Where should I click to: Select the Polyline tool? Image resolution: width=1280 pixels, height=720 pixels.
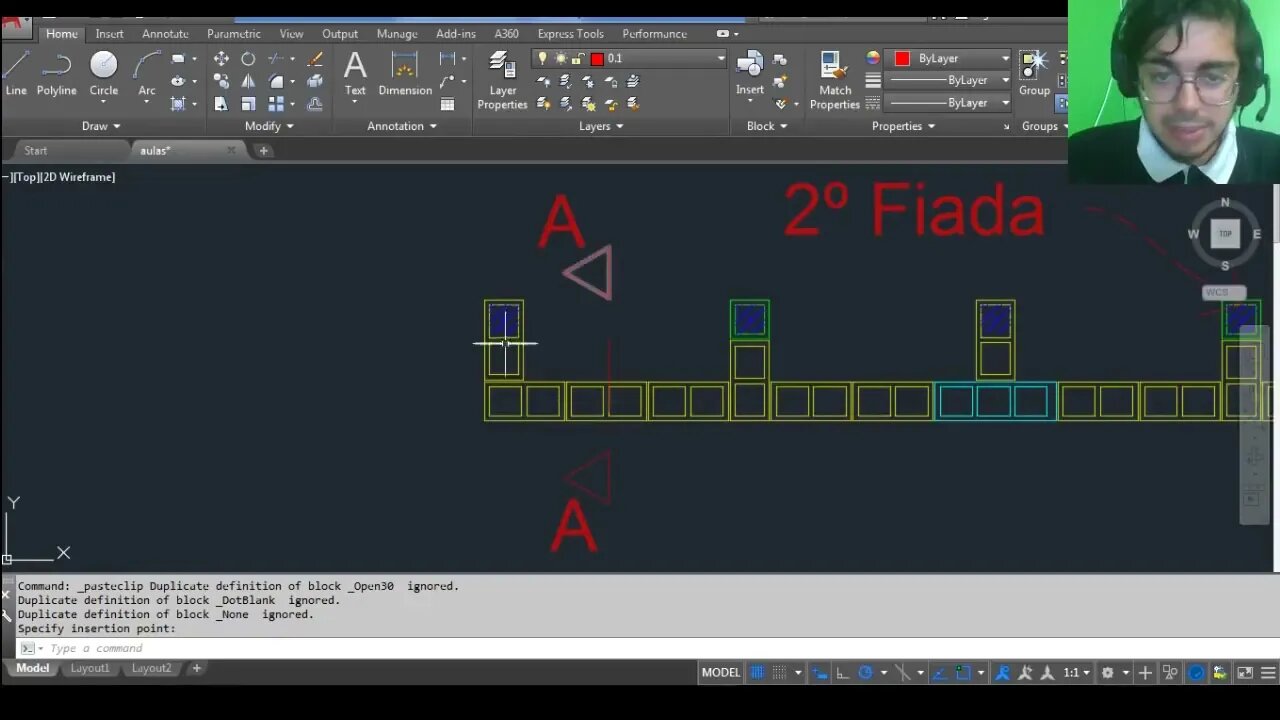[56, 75]
